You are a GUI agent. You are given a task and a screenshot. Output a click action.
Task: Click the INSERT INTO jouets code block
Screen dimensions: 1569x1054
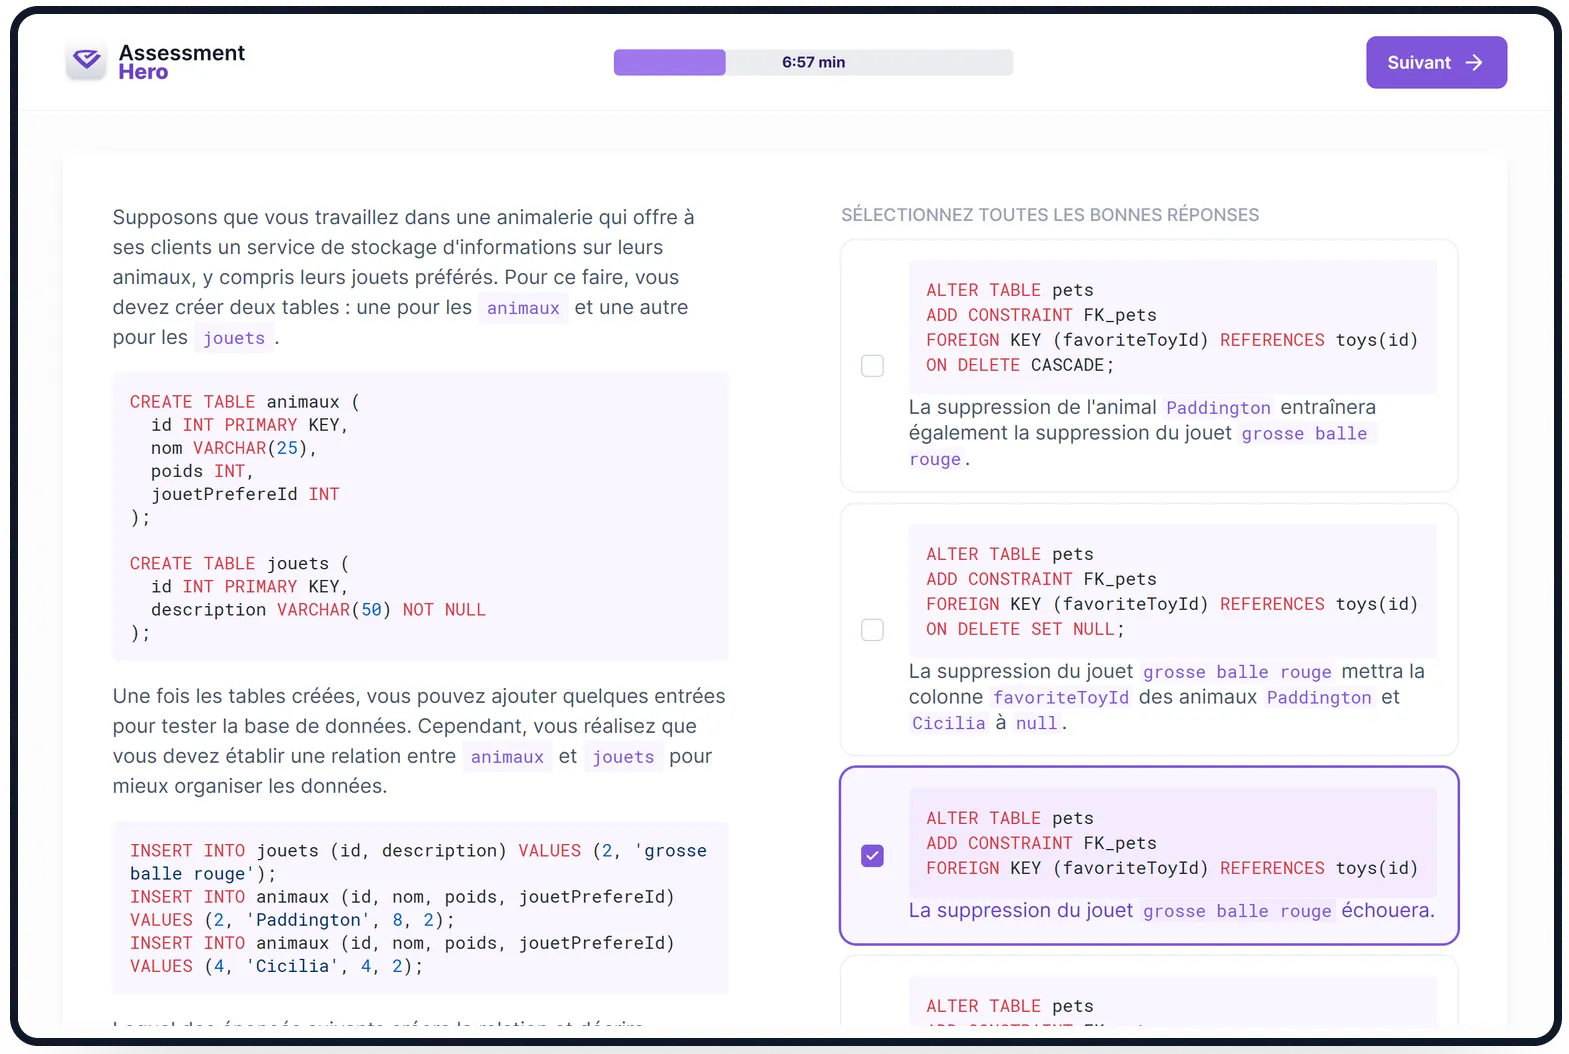click(x=420, y=908)
